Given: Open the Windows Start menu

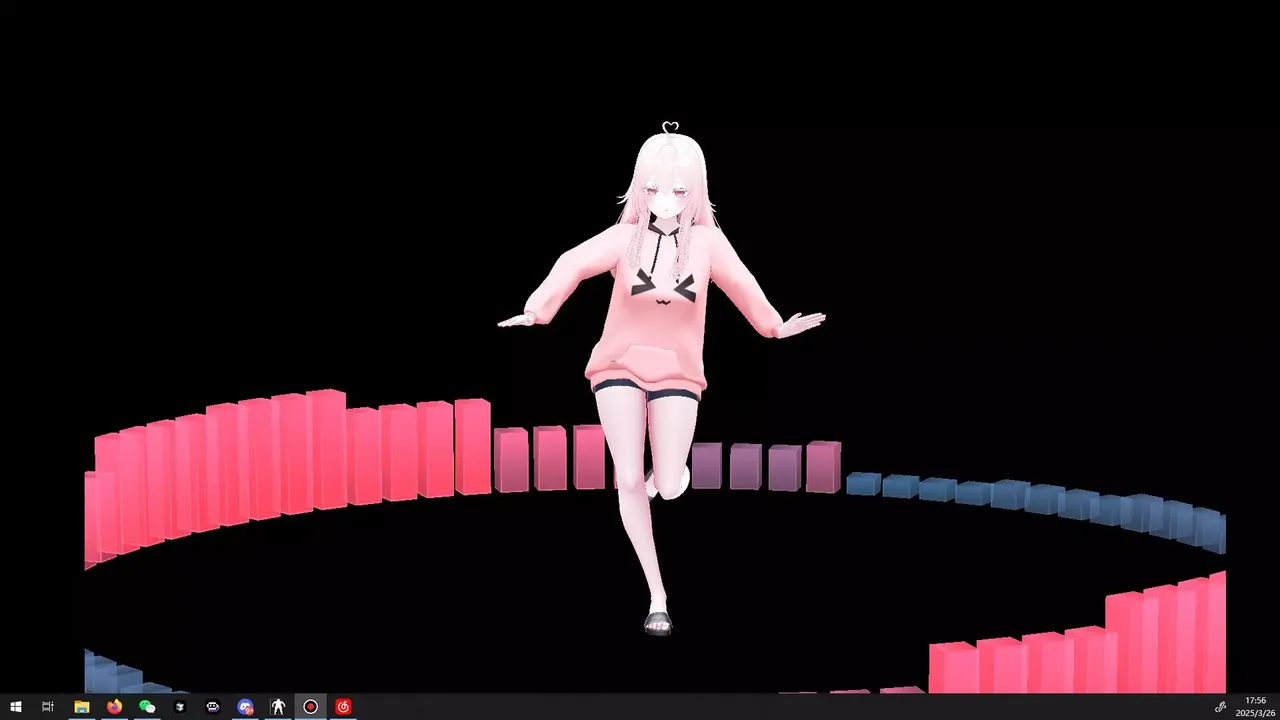Looking at the screenshot, I should (15, 707).
